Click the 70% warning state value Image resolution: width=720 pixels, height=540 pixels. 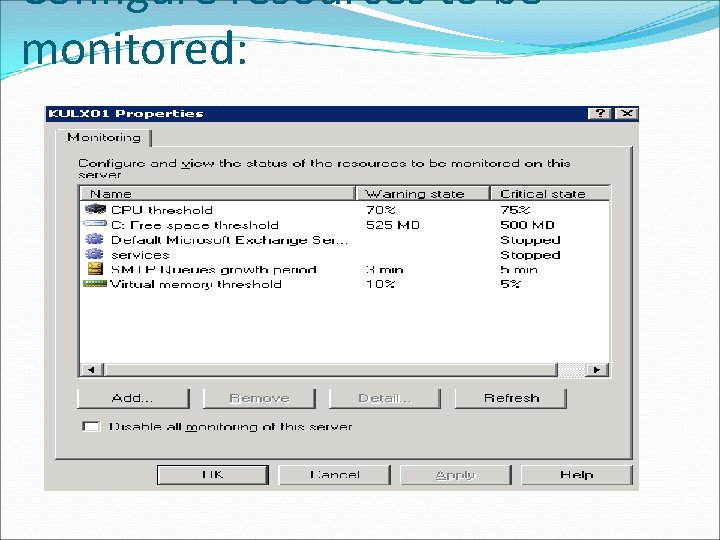pyautogui.click(x=381, y=210)
